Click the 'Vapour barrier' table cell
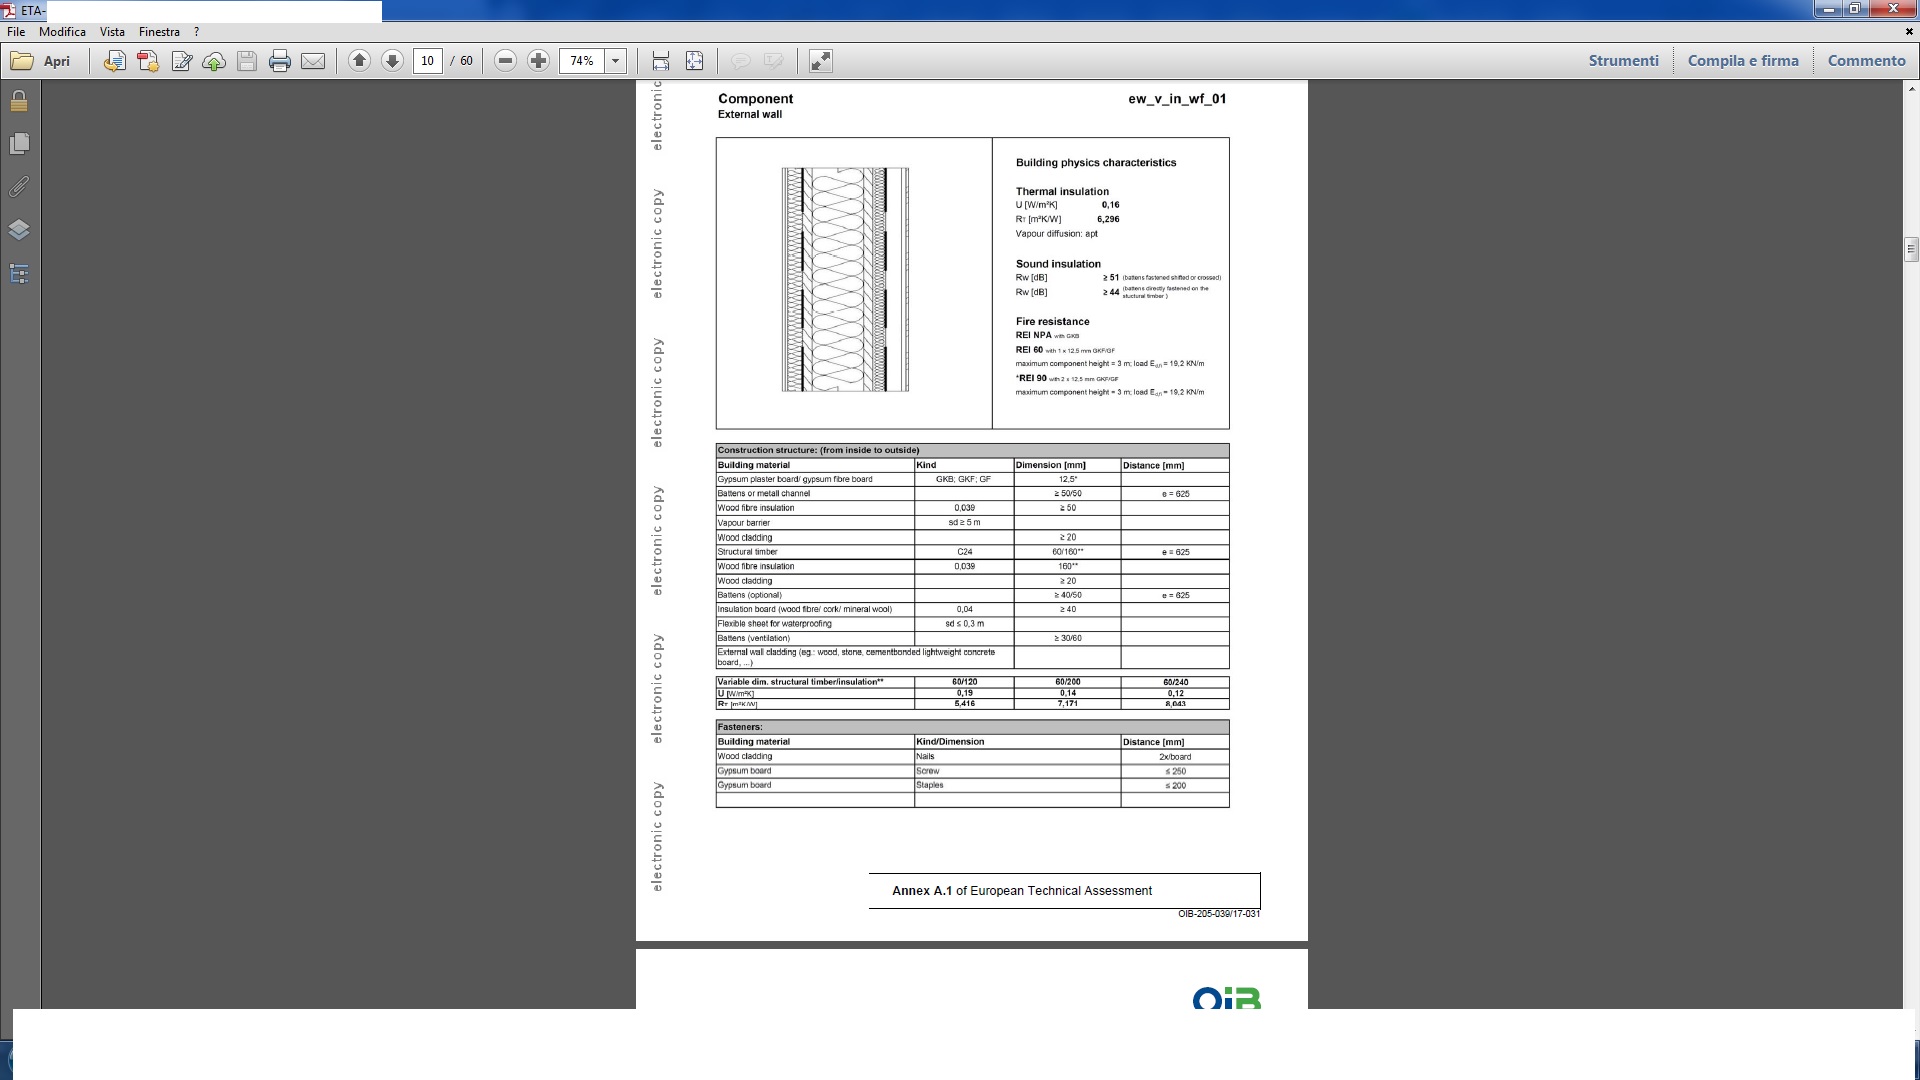 pos(815,523)
